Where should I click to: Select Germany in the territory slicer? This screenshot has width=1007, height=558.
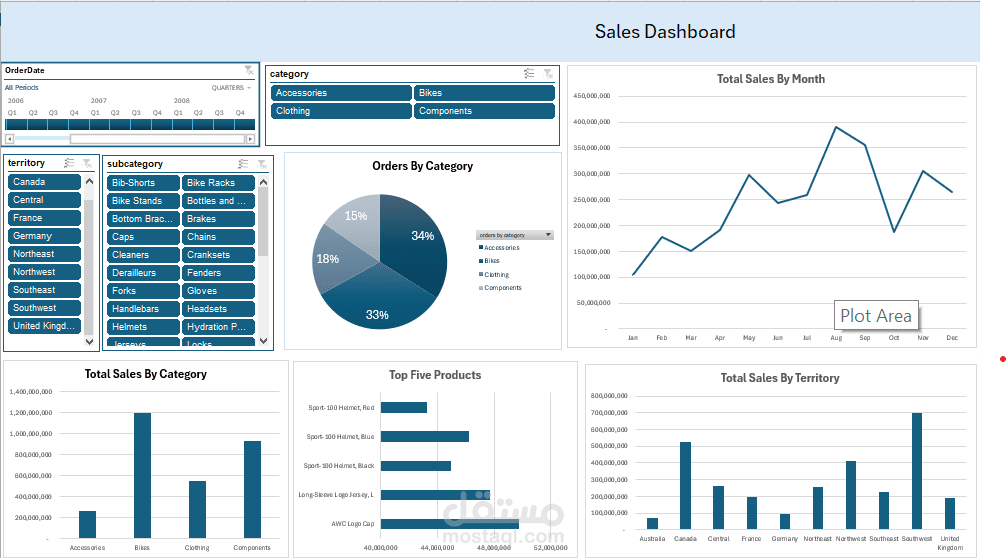[44, 236]
